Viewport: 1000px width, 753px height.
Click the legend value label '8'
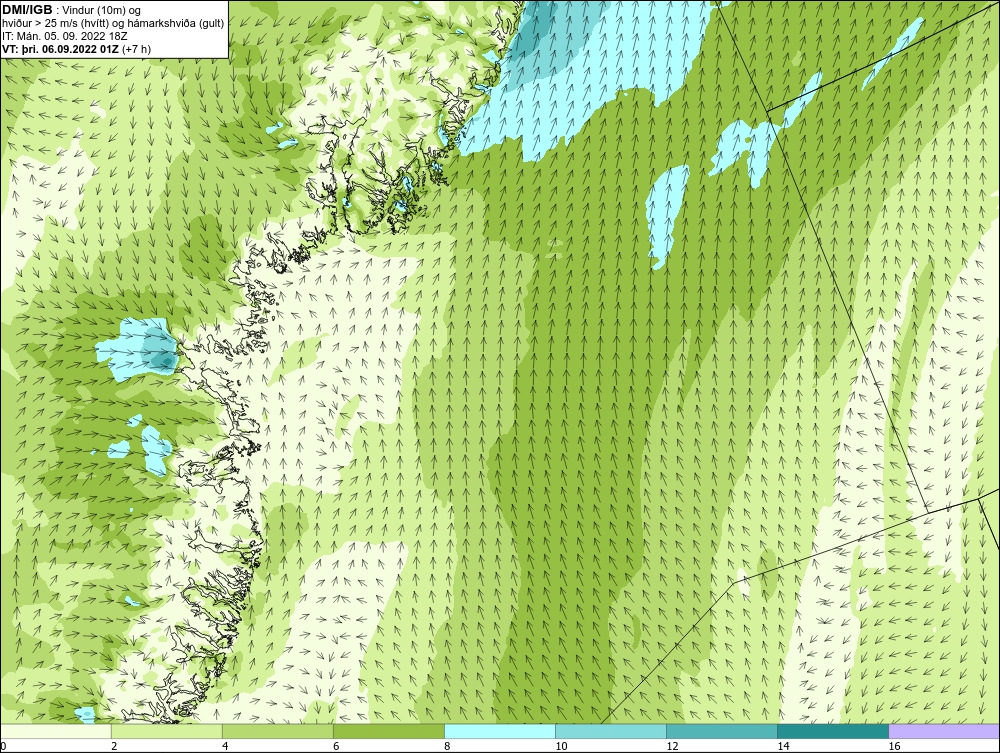click(447, 746)
